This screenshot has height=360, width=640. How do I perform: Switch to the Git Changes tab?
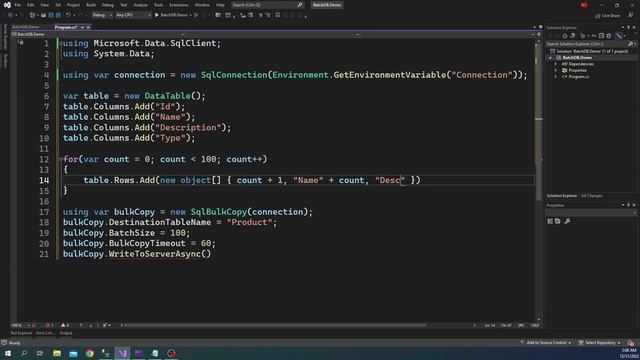click(x=591, y=196)
